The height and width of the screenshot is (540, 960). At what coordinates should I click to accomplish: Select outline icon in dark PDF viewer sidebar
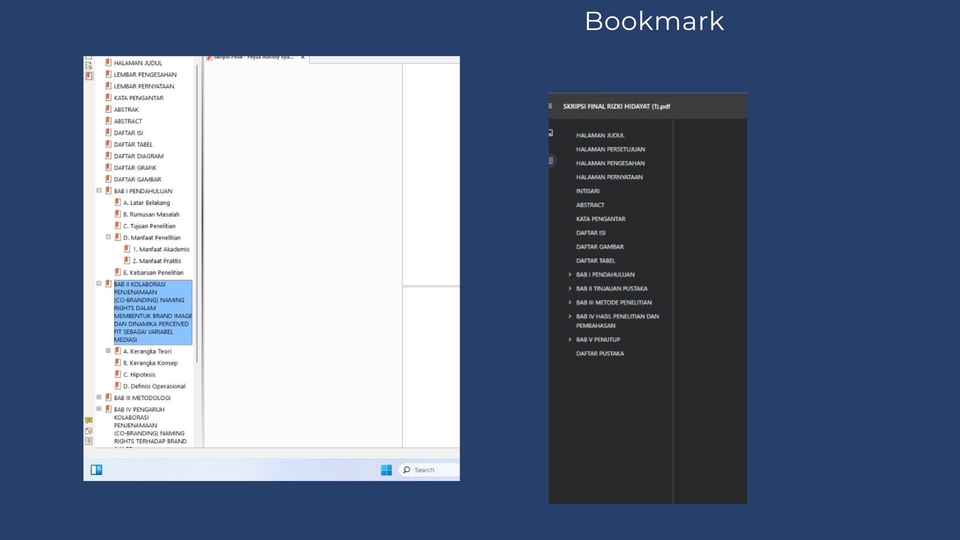pos(551,160)
